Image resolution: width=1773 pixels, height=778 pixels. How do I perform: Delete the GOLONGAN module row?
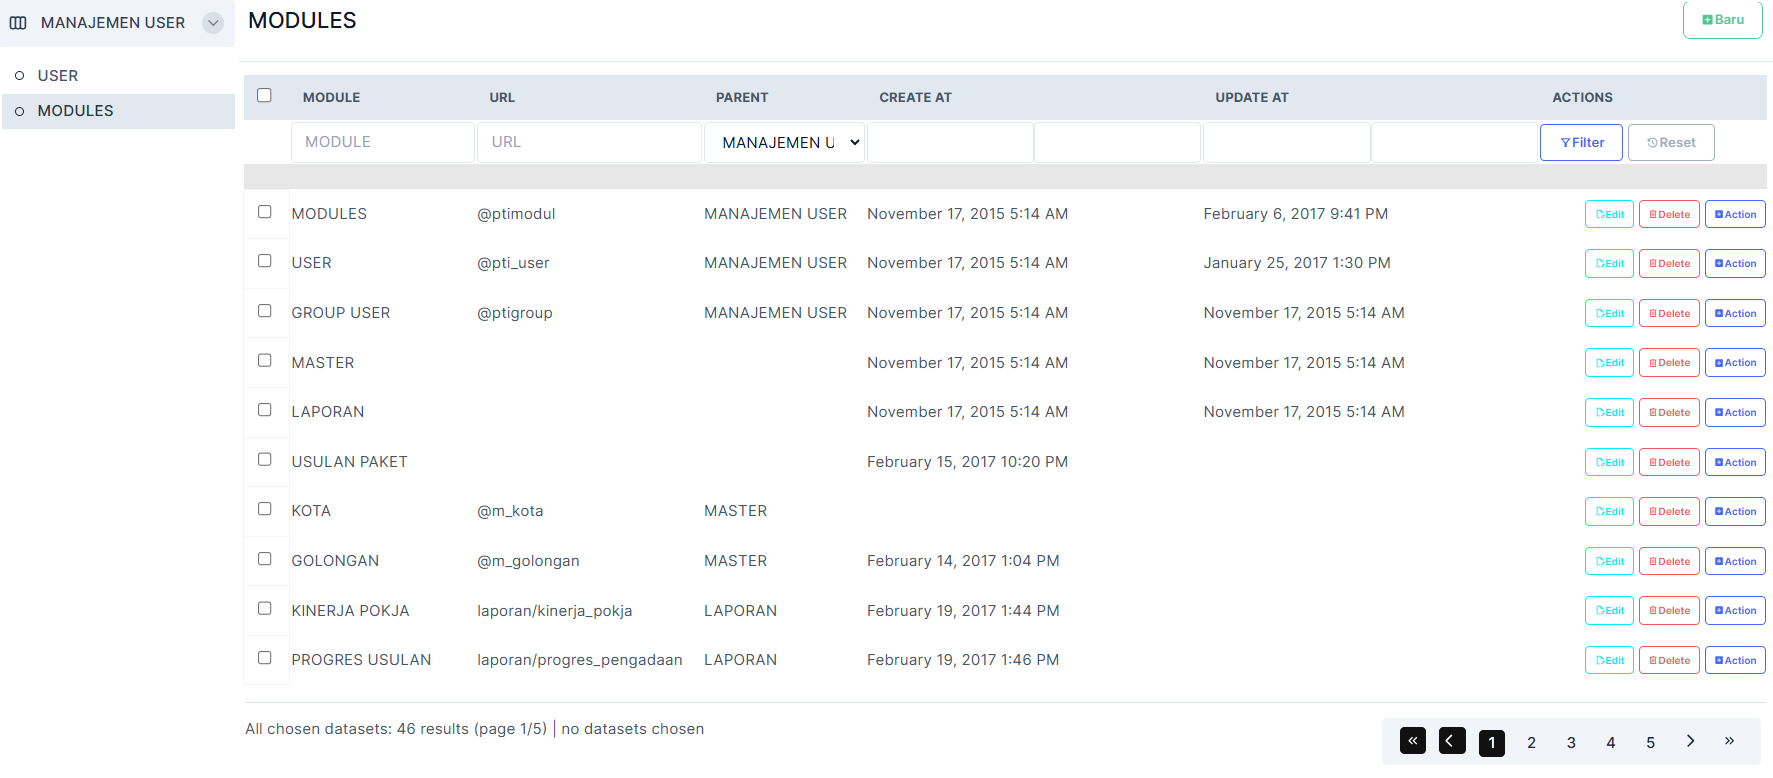[1668, 561]
